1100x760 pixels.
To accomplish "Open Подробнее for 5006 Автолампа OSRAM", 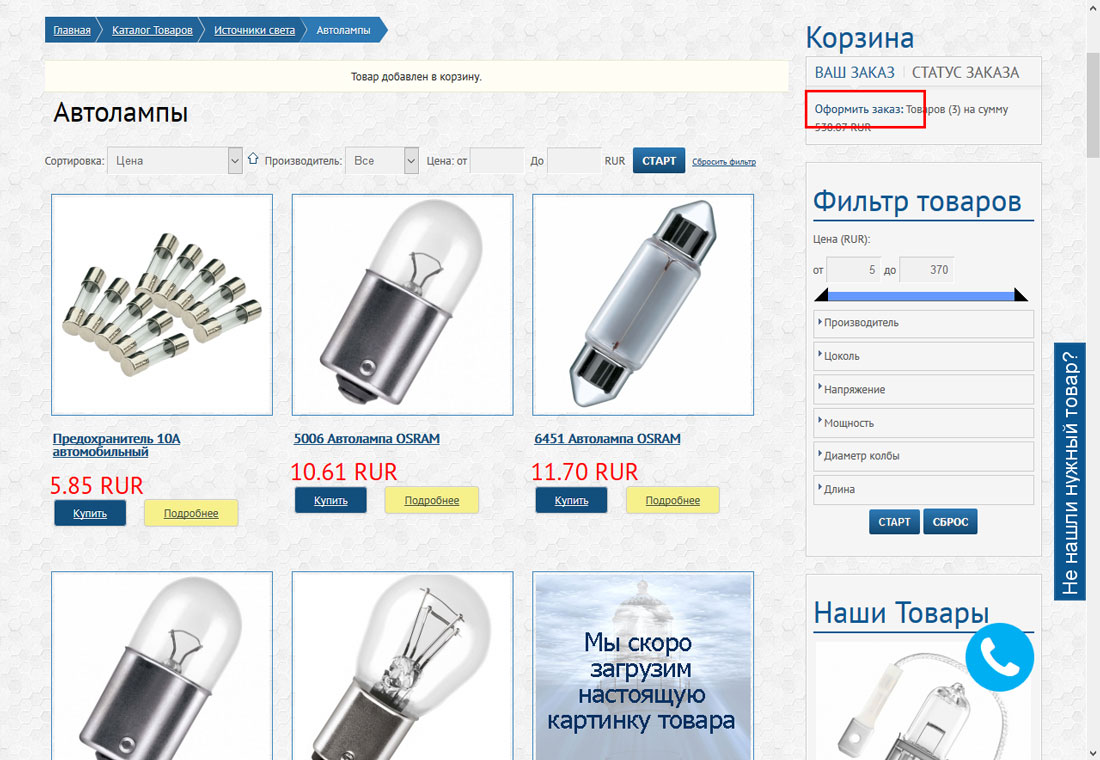I will pyautogui.click(x=431, y=500).
